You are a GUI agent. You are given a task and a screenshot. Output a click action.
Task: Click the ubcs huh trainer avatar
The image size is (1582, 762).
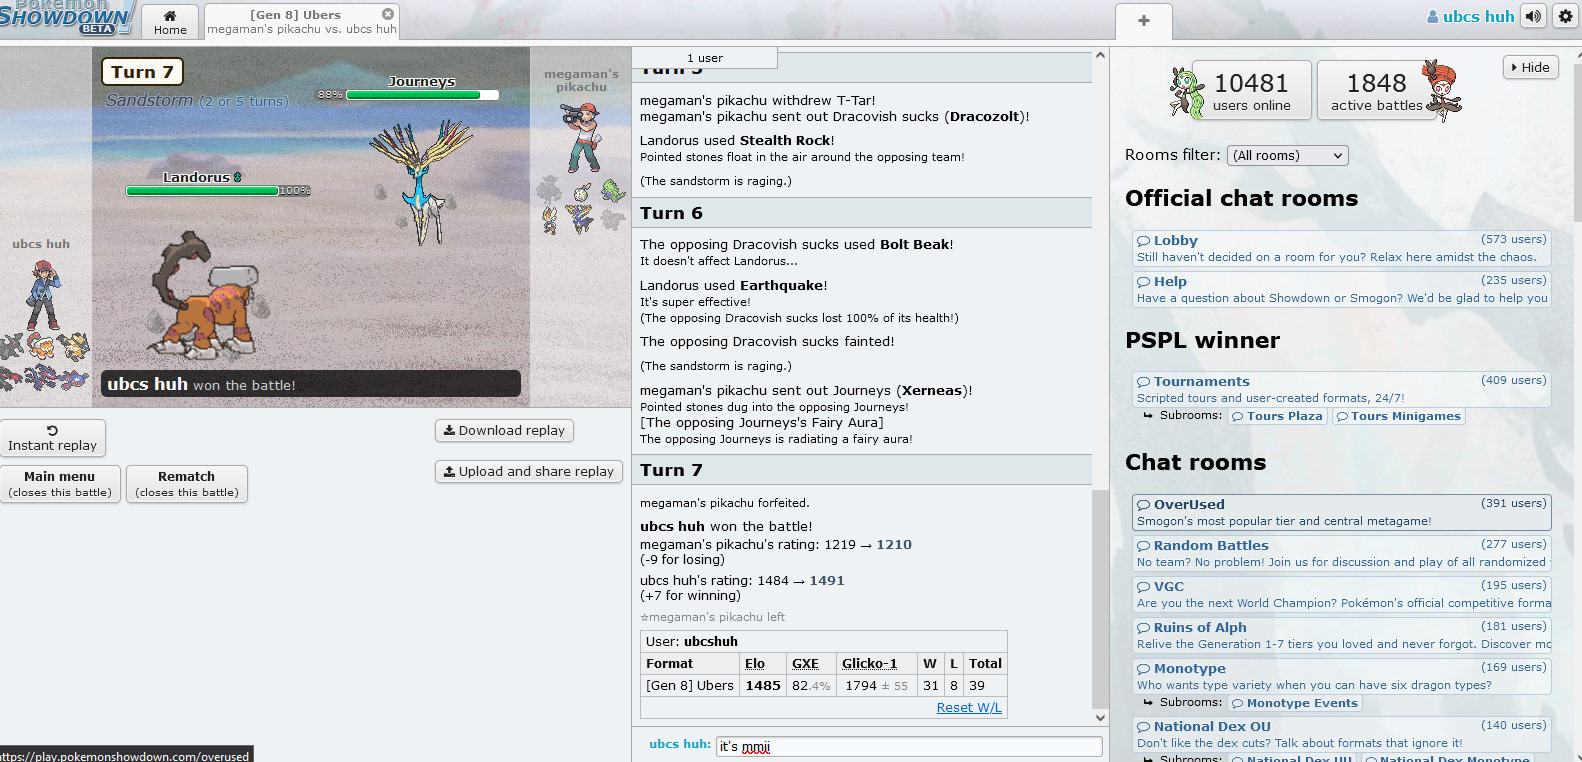[x=42, y=294]
